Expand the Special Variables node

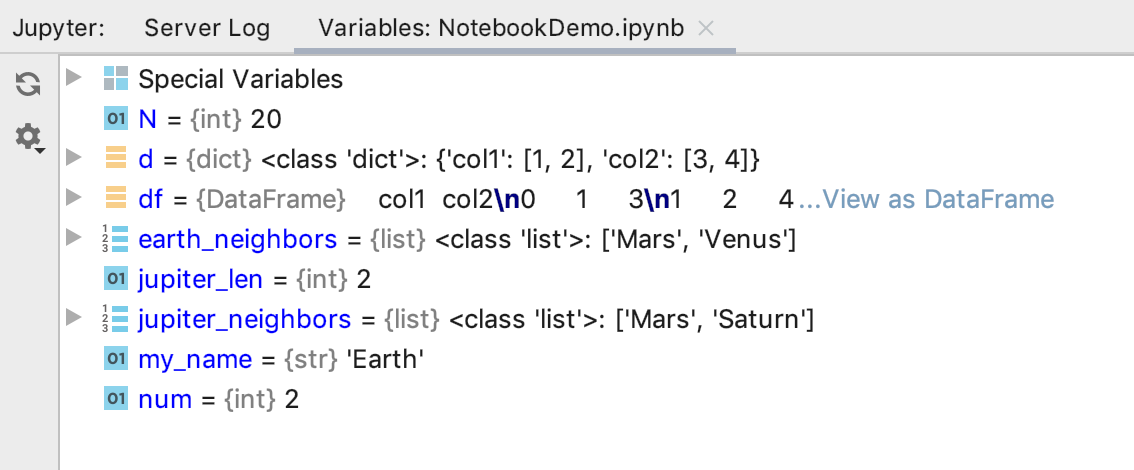click(x=74, y=77)
